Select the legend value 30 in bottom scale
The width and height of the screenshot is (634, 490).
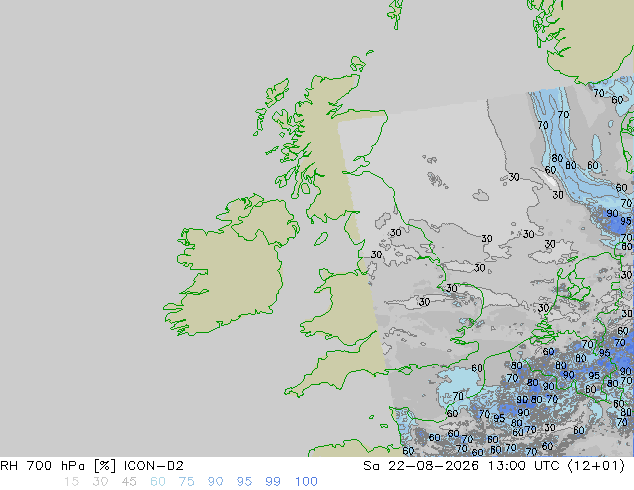(x=100, y=482)
